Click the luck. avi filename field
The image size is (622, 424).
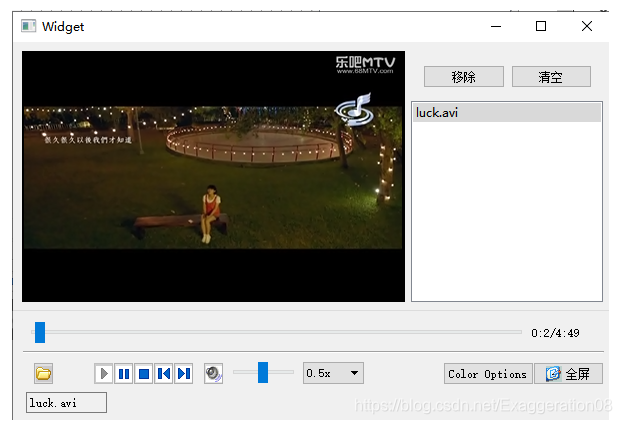(66, 403)
